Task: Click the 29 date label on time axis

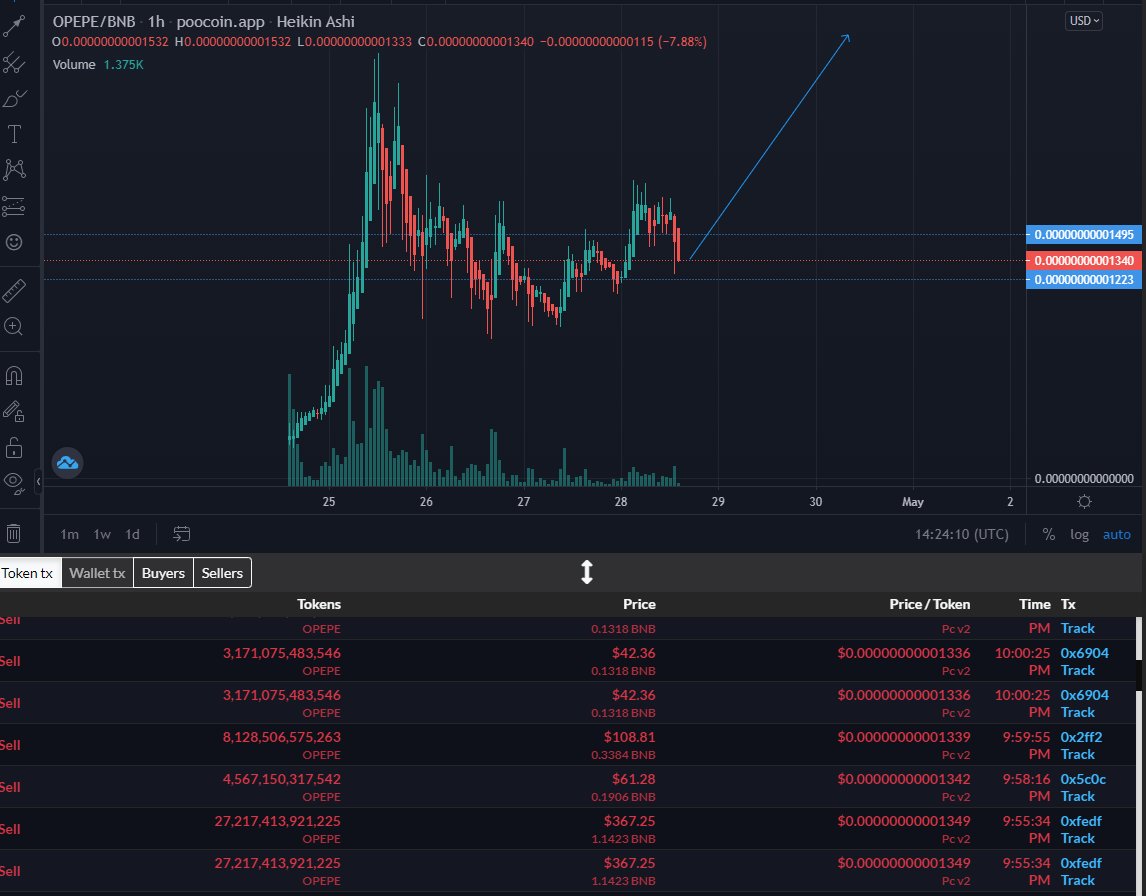Action: pyautogui.click(x=718, y=502)
